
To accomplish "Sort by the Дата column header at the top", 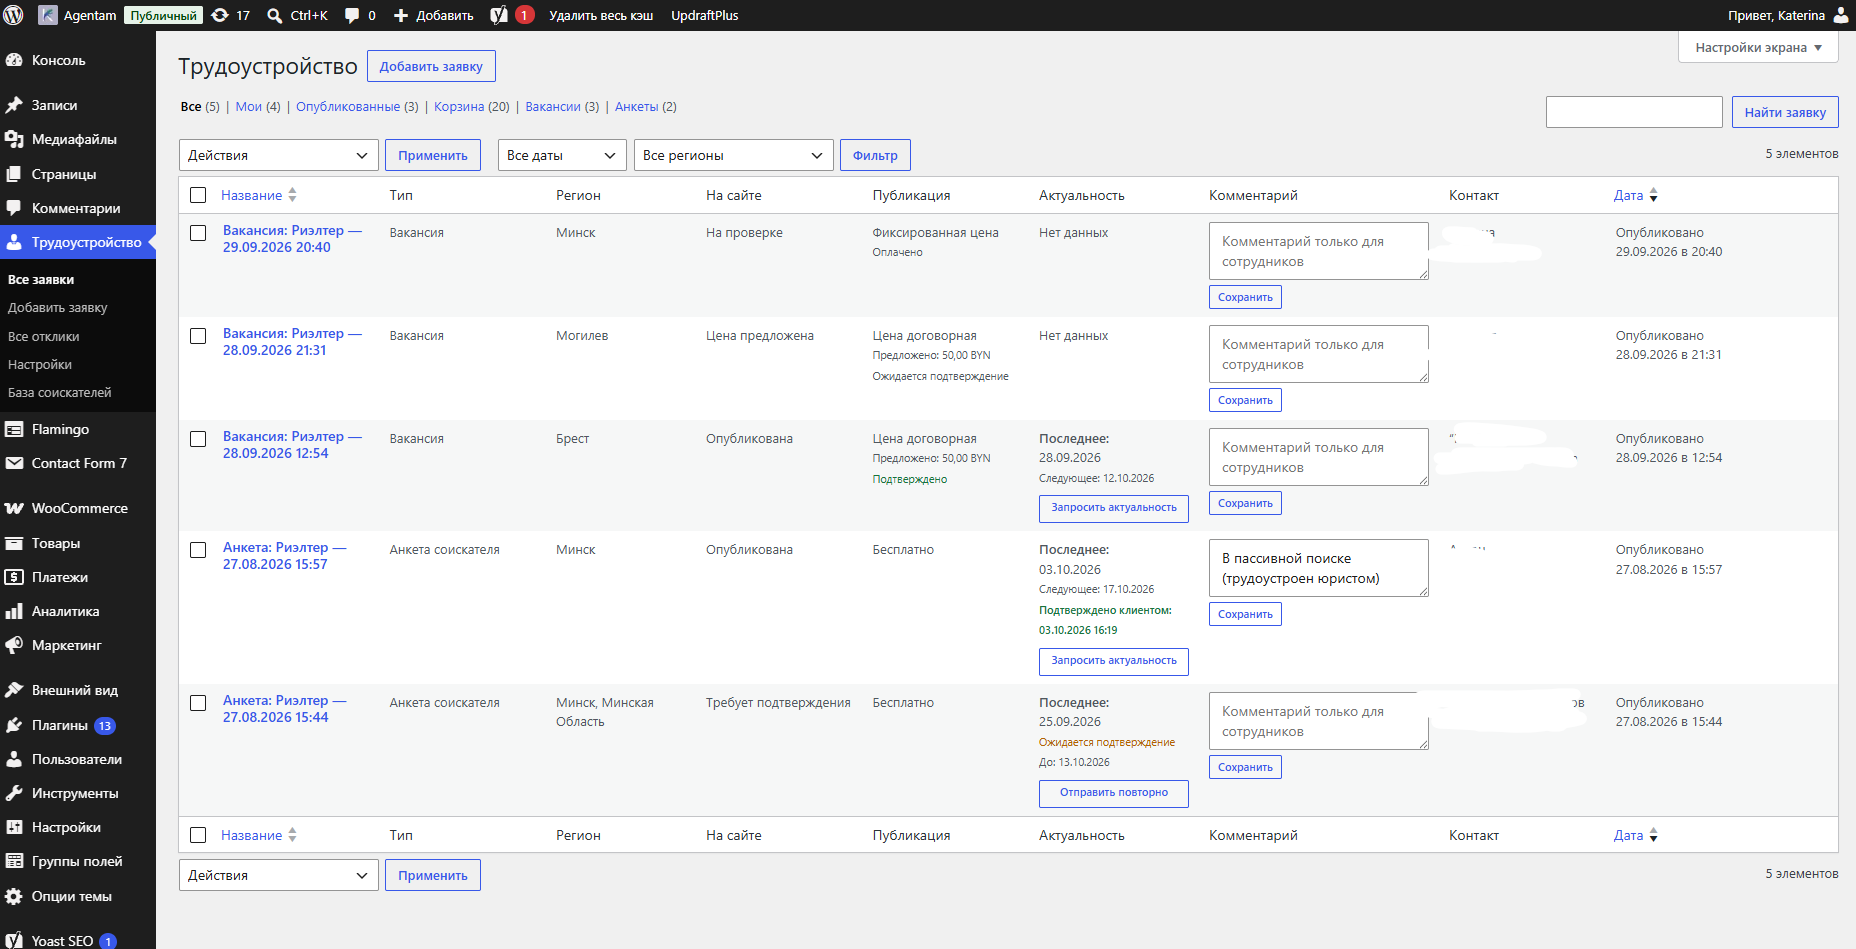I will pos(1635,195).
